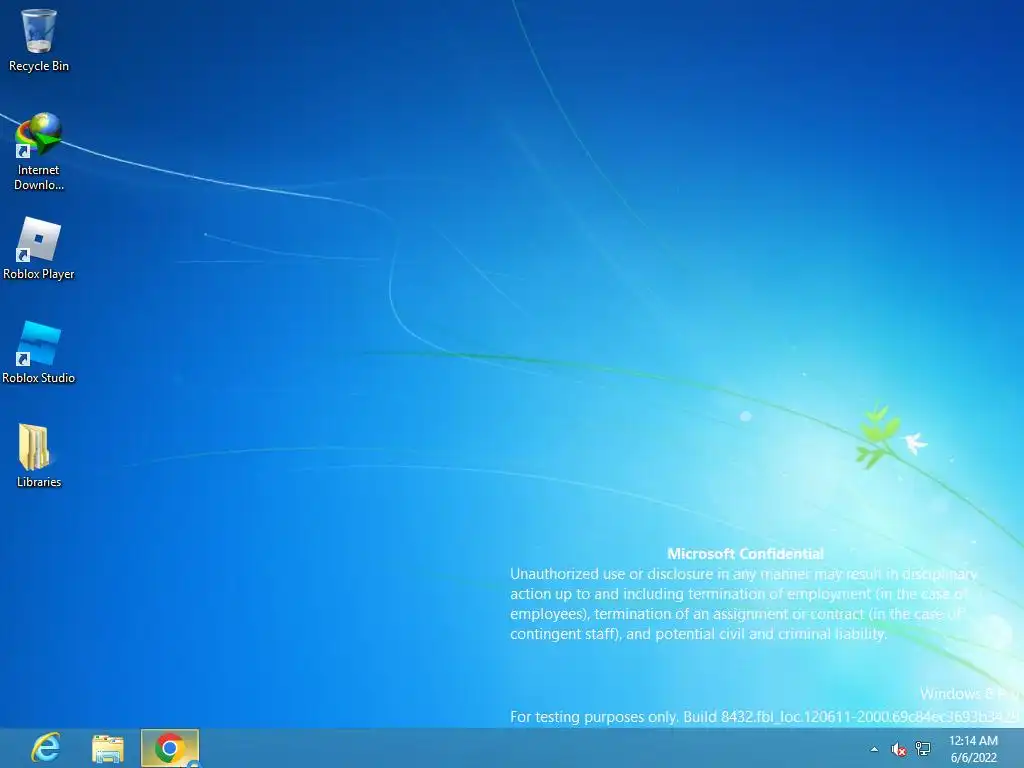Open Internet Explorer from the taskbar
Image resolution: width=1024 pixels, height=768 pixels.
click(x=46, y=748)
